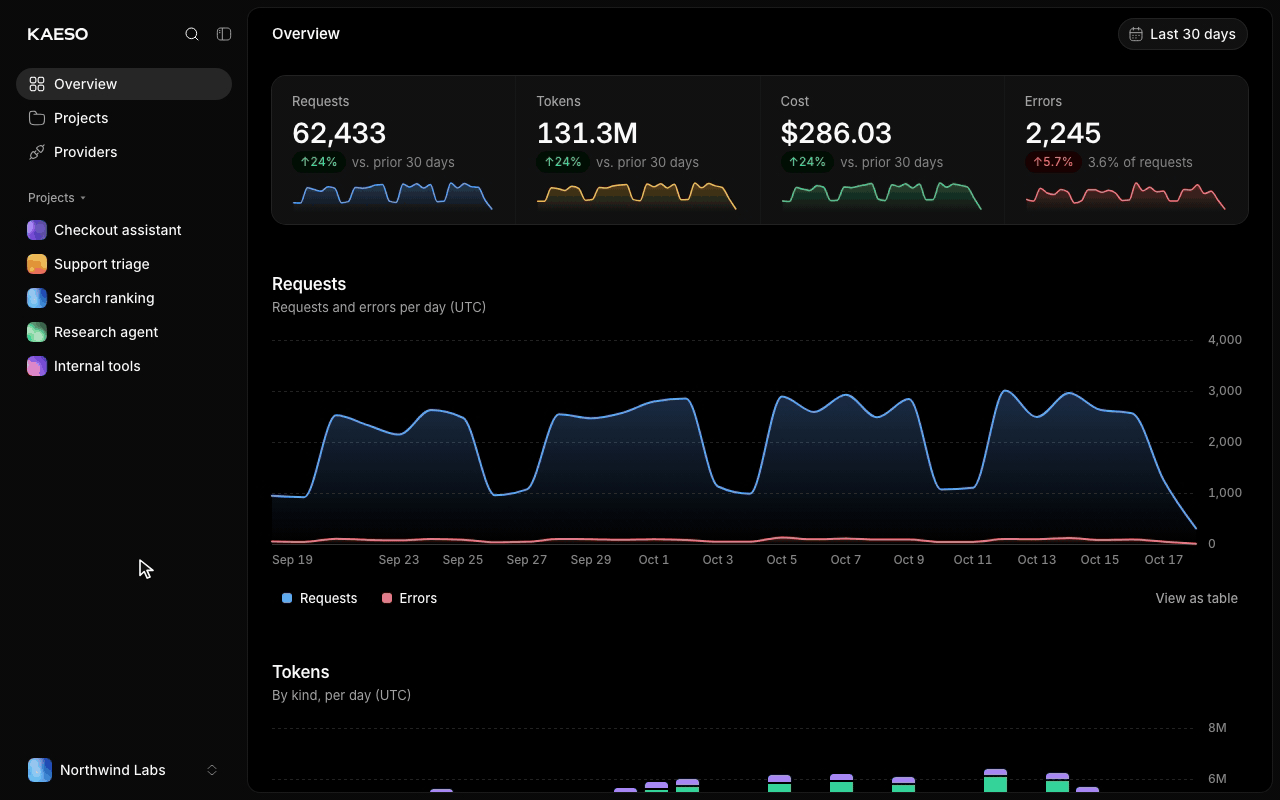
Task: Click the Checkout assistant project icon
Action: click(x=37, y=230)
